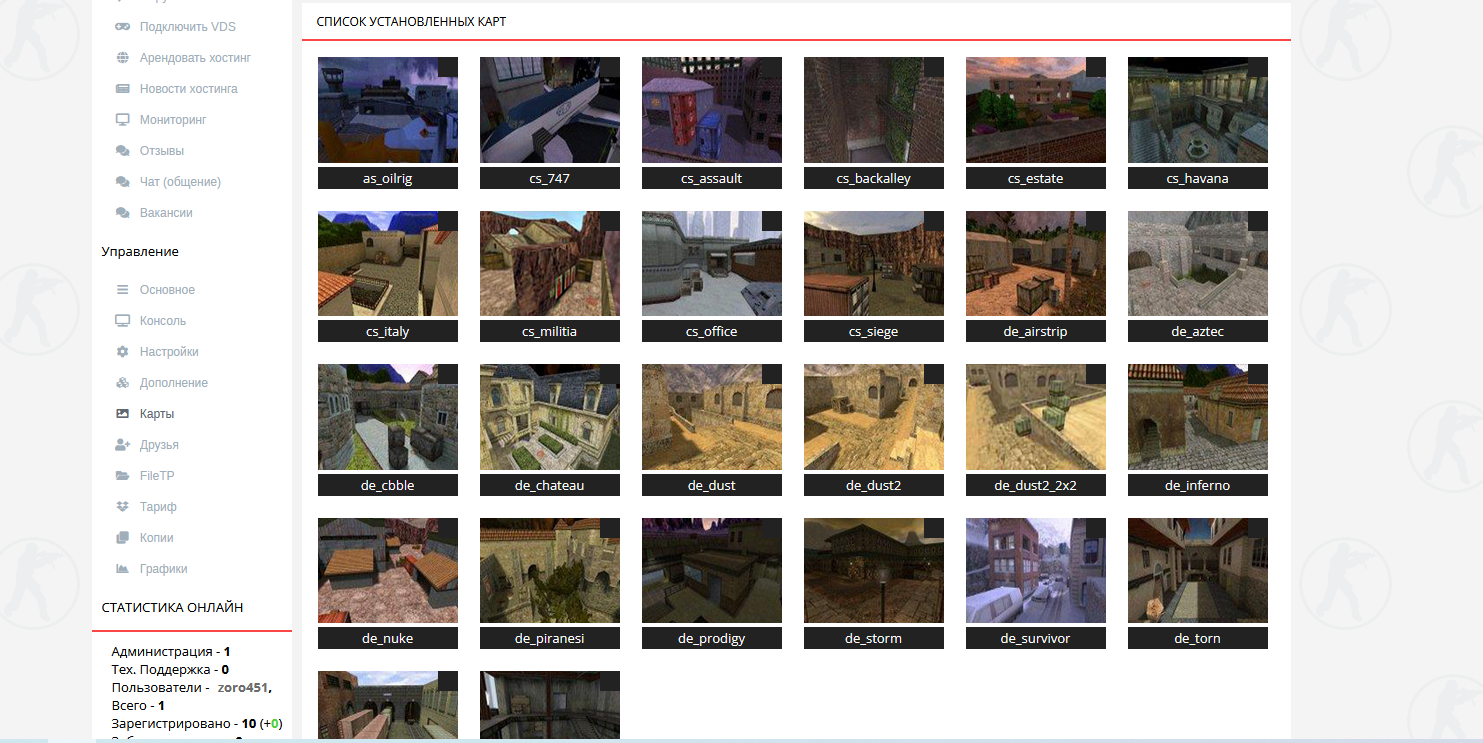Click the monitor icon next to Мониторинг
The image size is (1483, 743).
pos(123,120)
